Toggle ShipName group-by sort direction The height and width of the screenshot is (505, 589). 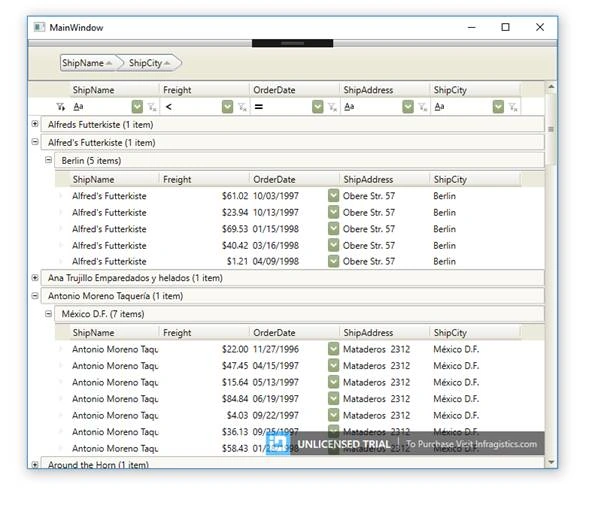(87, 63)
